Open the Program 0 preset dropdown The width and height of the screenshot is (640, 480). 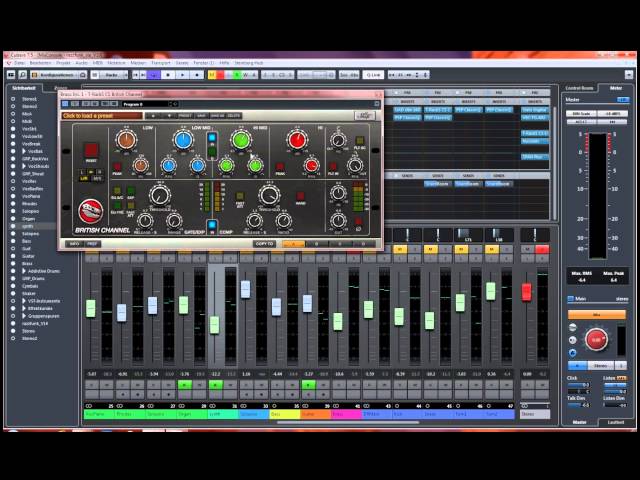click(x=150, y=104)
